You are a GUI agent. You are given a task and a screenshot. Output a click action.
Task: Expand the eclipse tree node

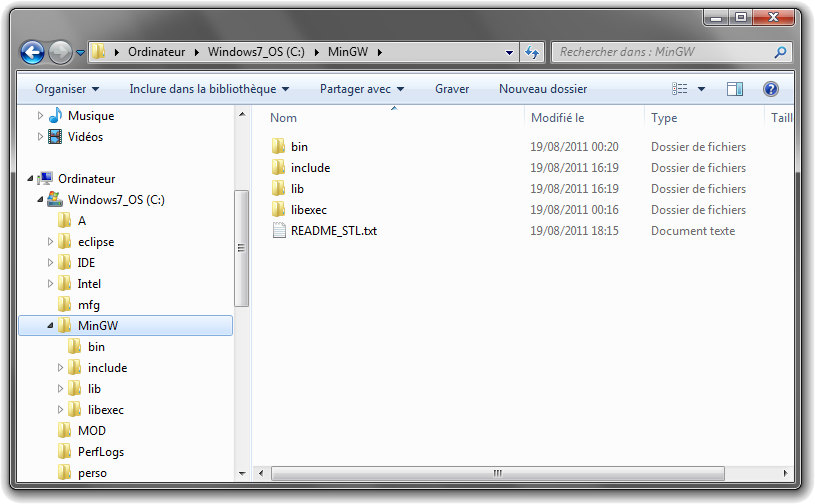[50, 242]
